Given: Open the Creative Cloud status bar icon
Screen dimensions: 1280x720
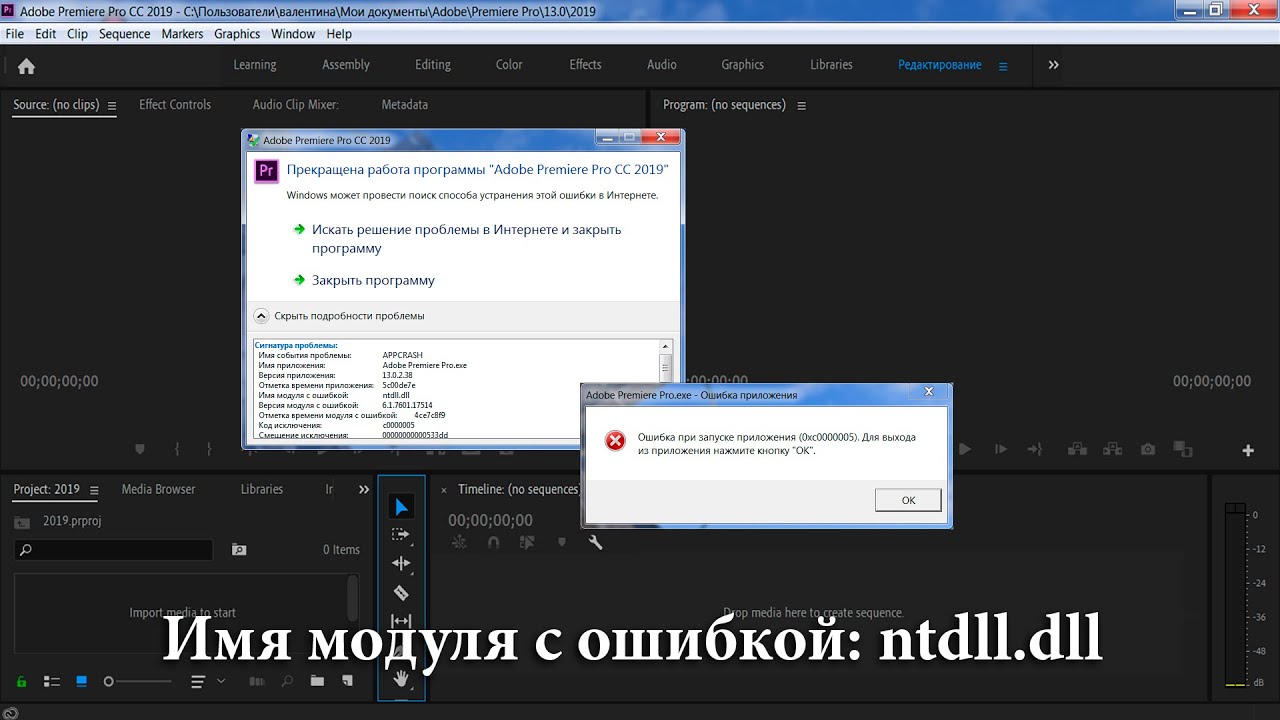Looking at the screenshot, I should point(11,712).
